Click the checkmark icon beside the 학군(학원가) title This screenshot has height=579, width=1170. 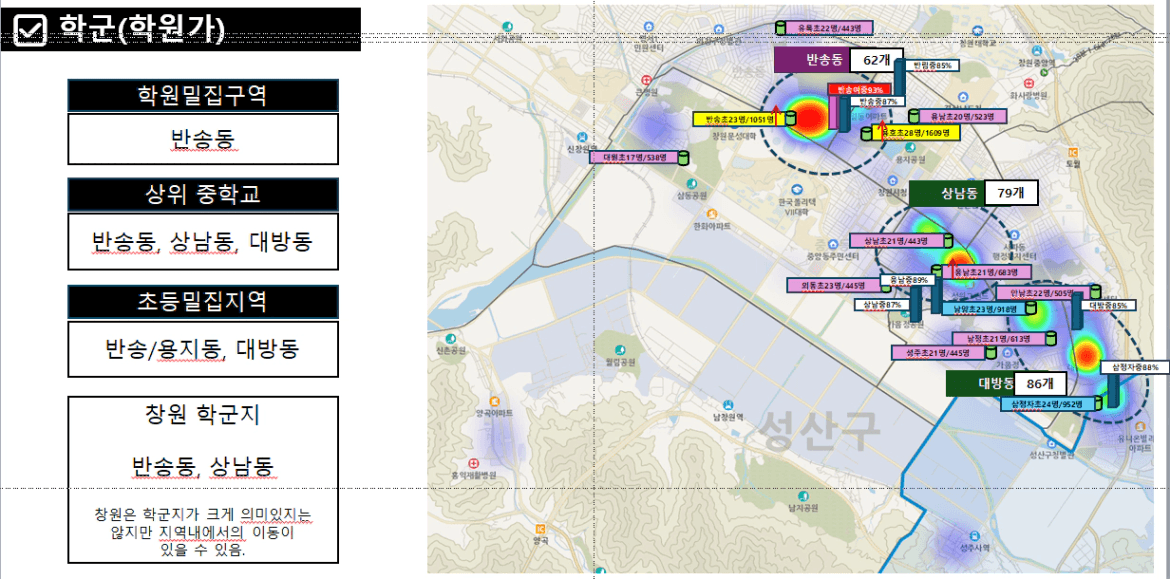coord(31,29)
